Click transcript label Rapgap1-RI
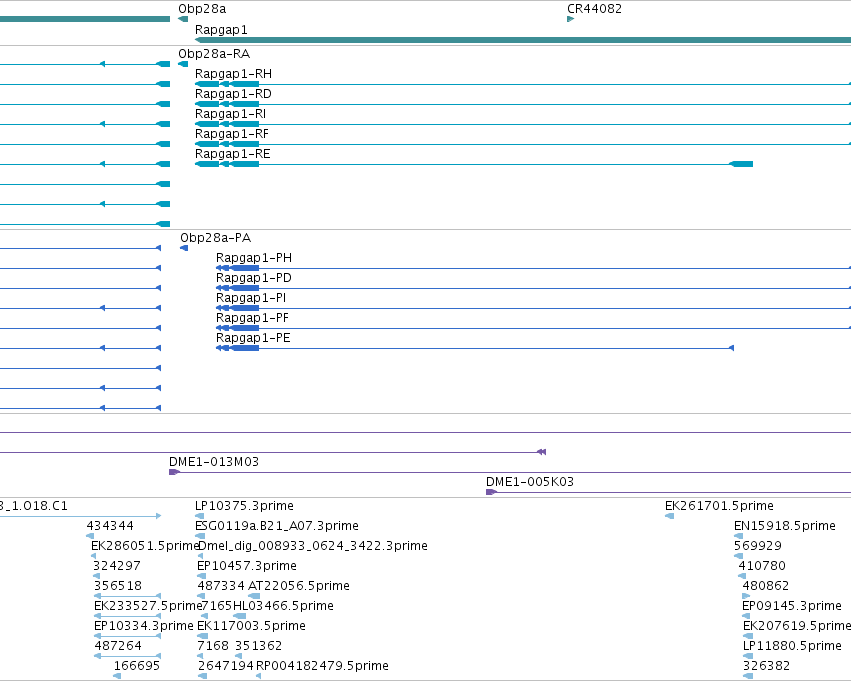Screen dimensions: 851x681 click(230, 114)
